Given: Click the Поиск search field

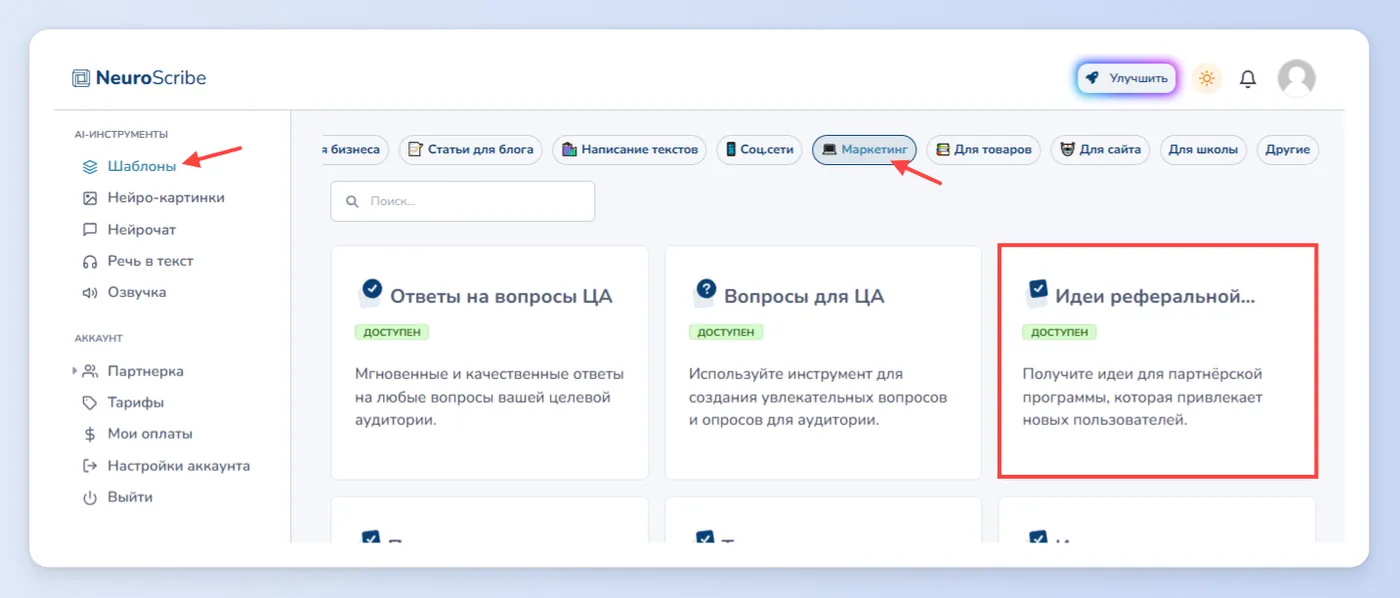Looking at the screenshot, I should (x=463, y=201).
